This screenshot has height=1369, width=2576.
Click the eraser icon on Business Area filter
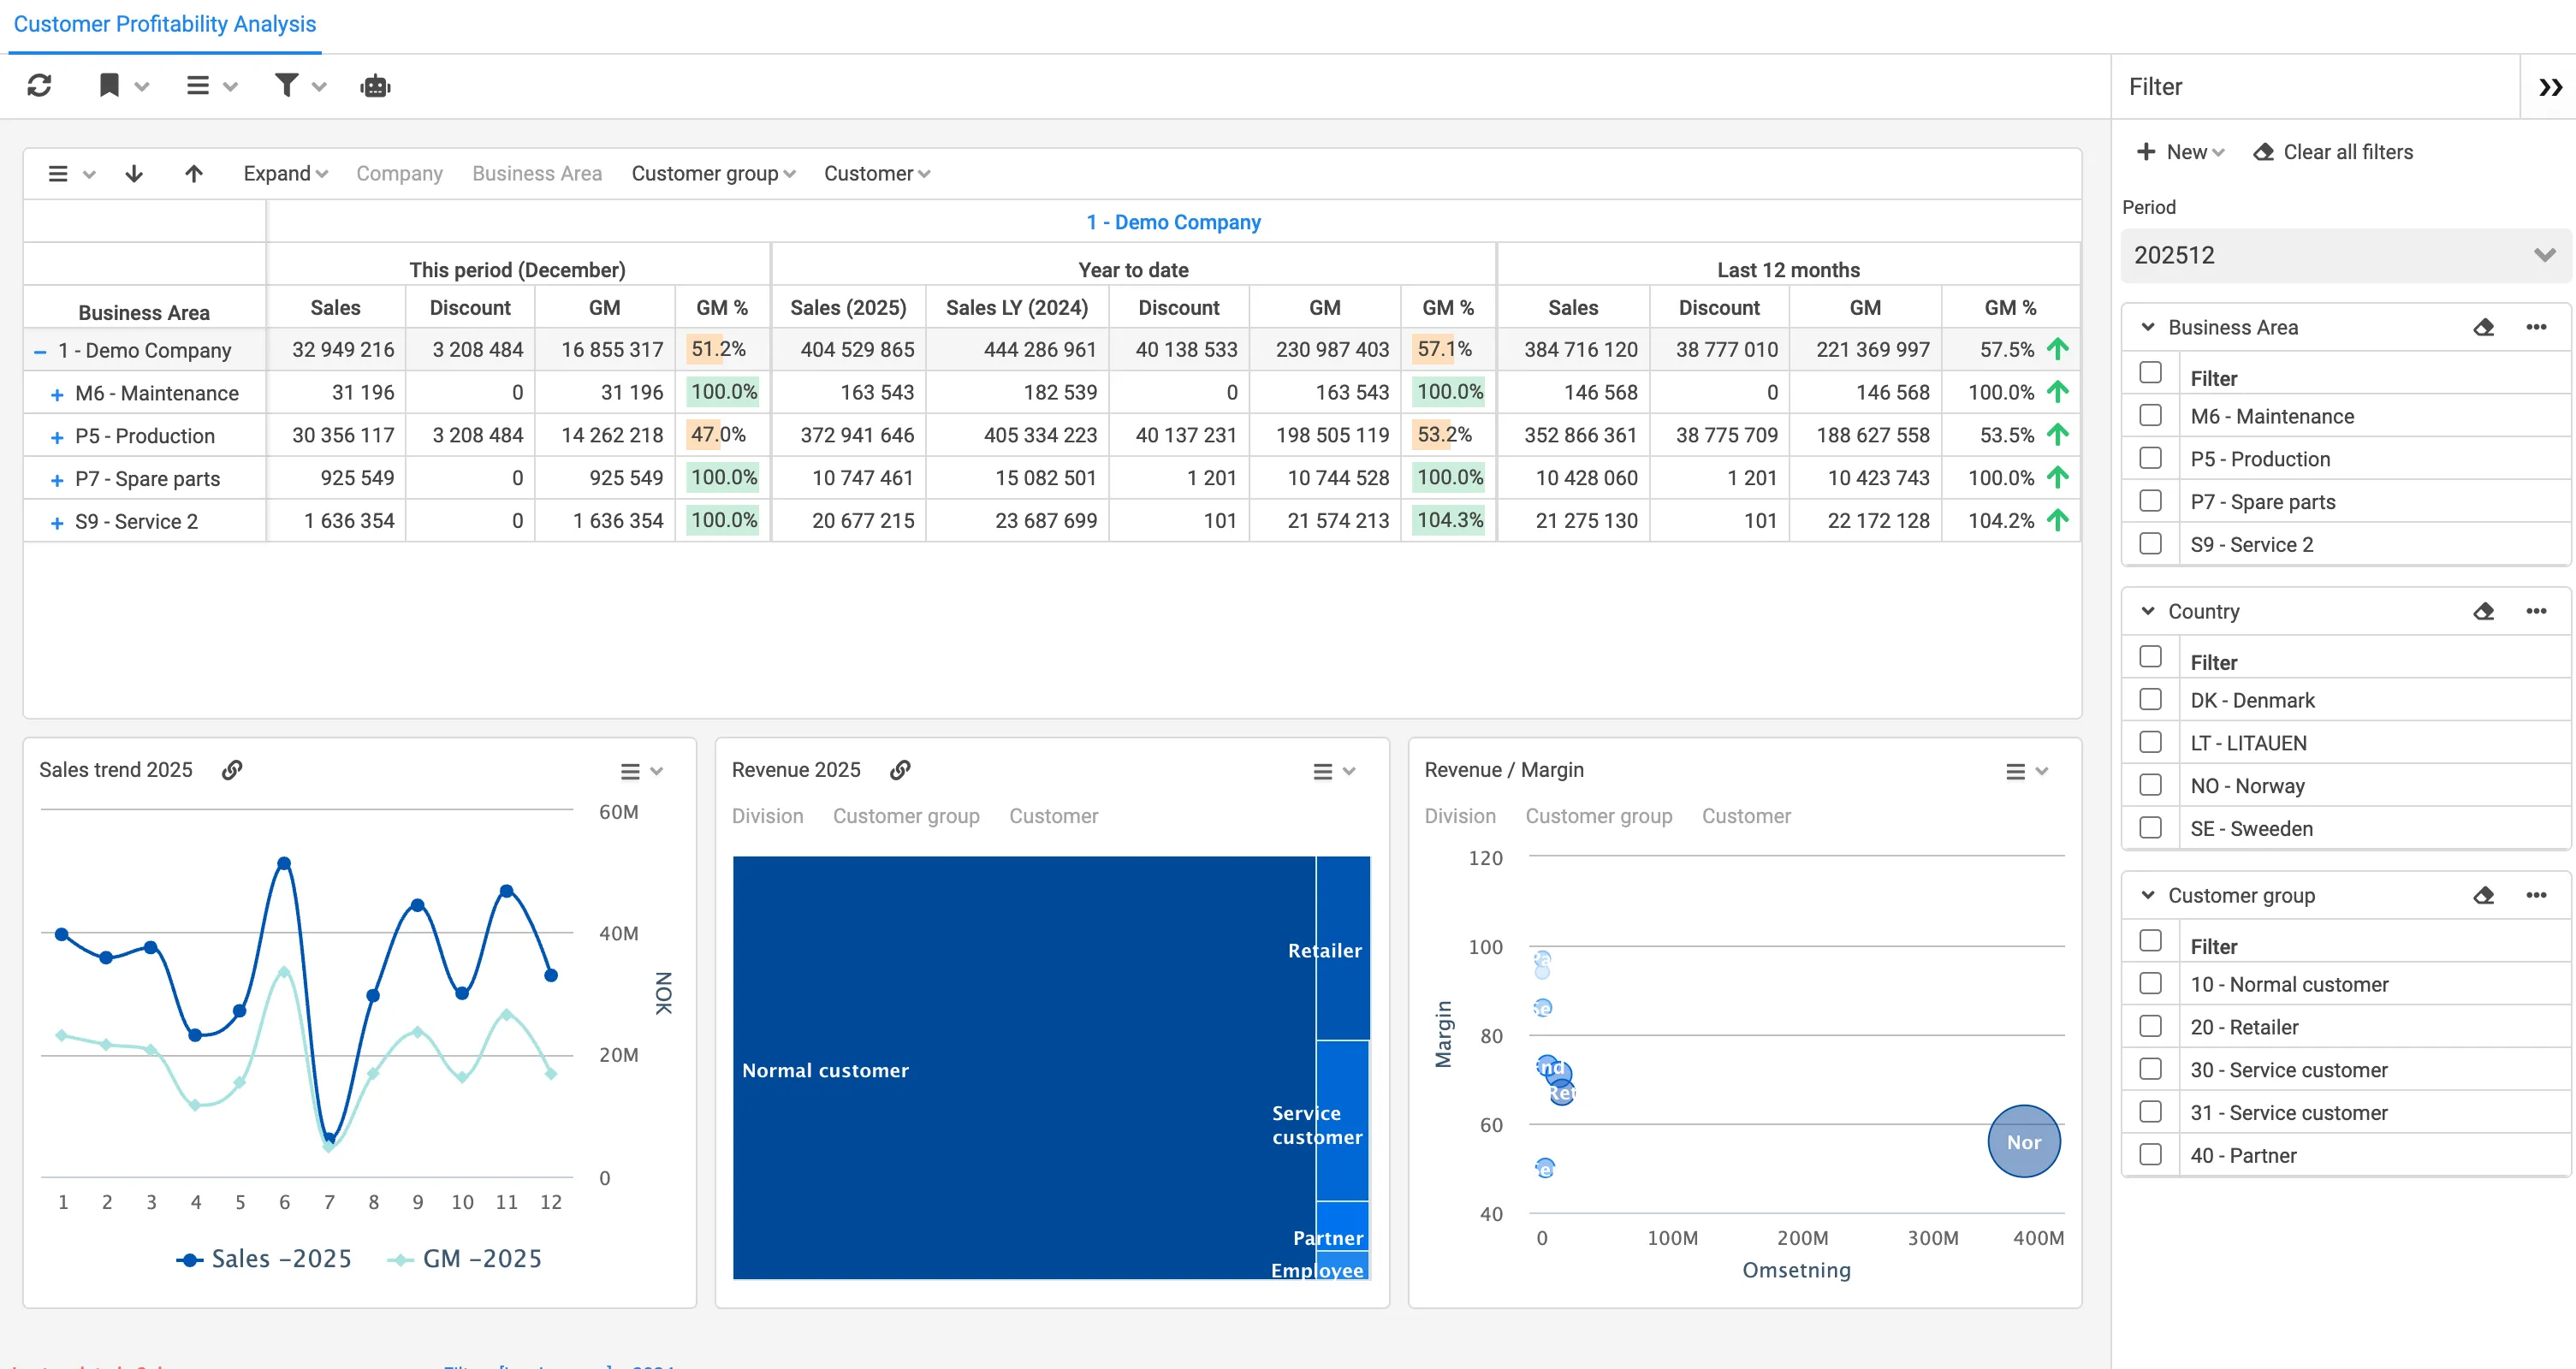tap(2484, 327)
